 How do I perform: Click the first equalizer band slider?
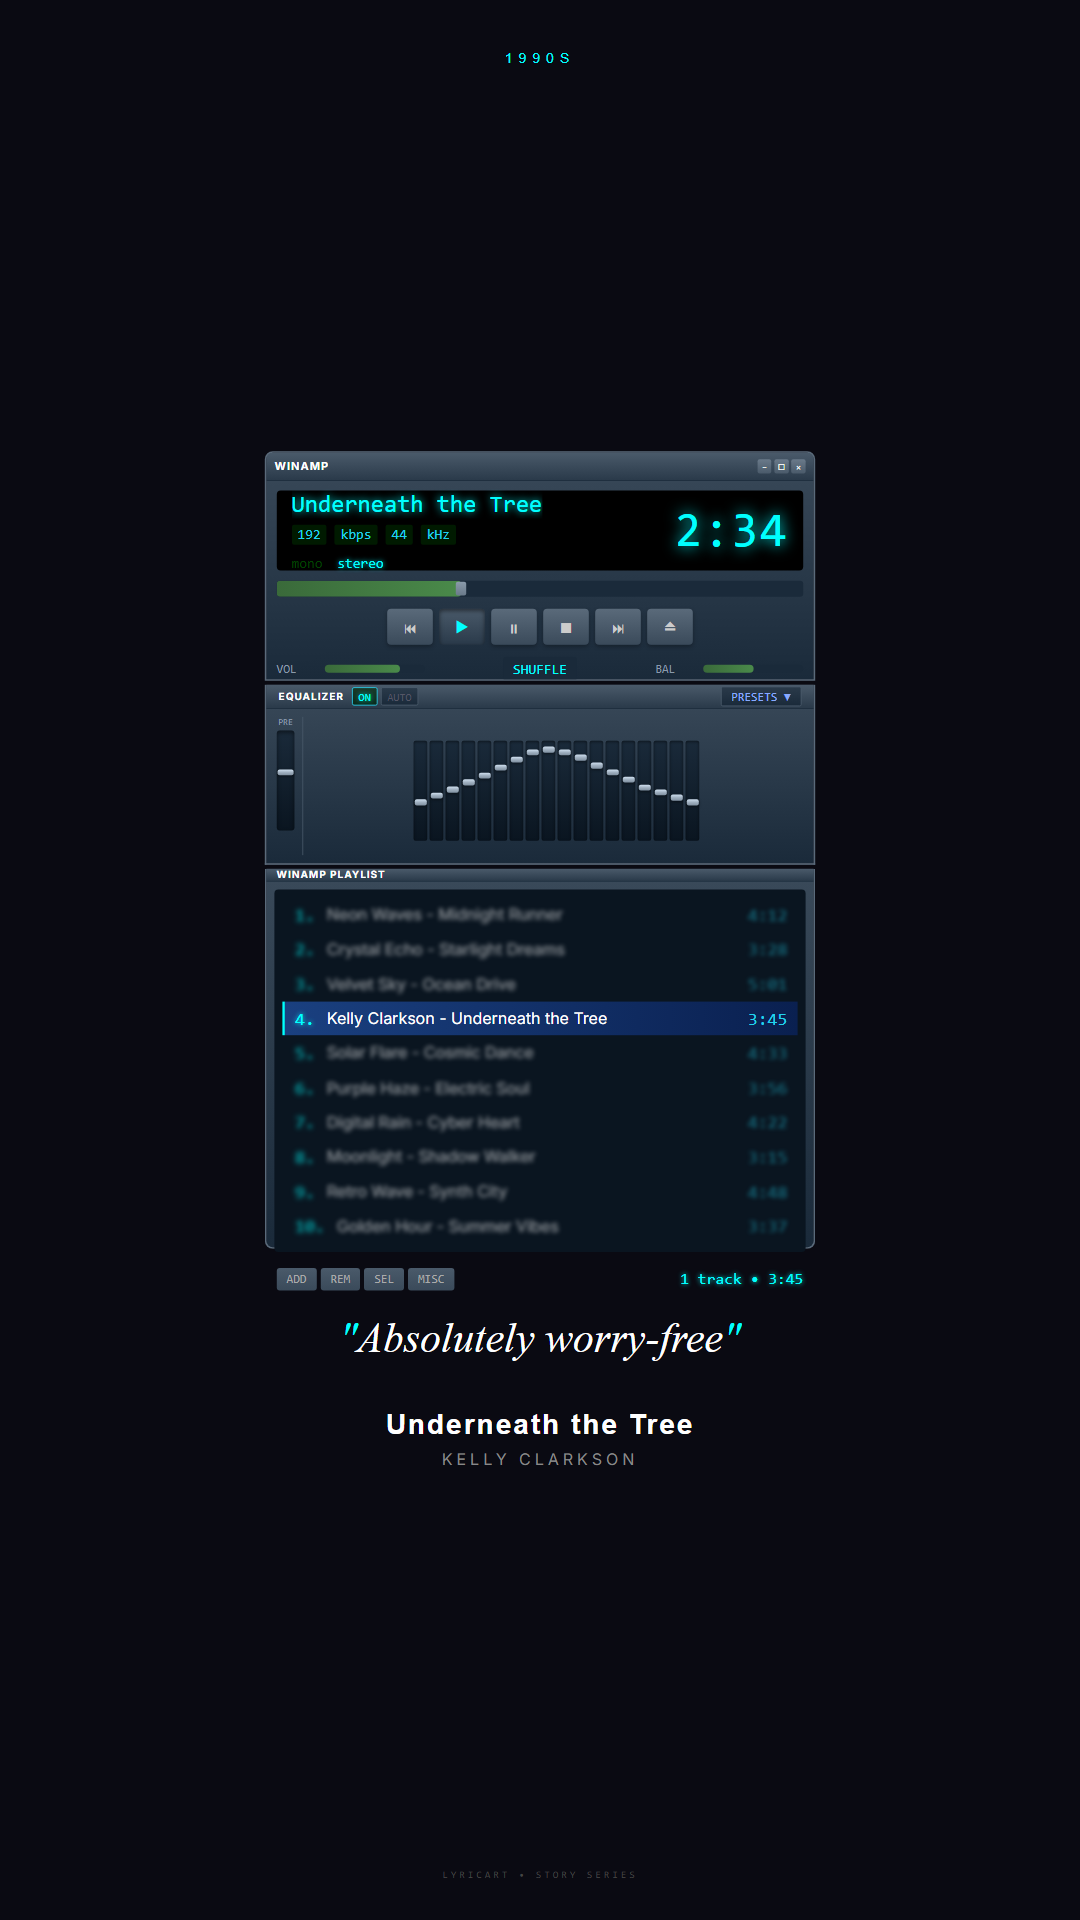point(421,790)
